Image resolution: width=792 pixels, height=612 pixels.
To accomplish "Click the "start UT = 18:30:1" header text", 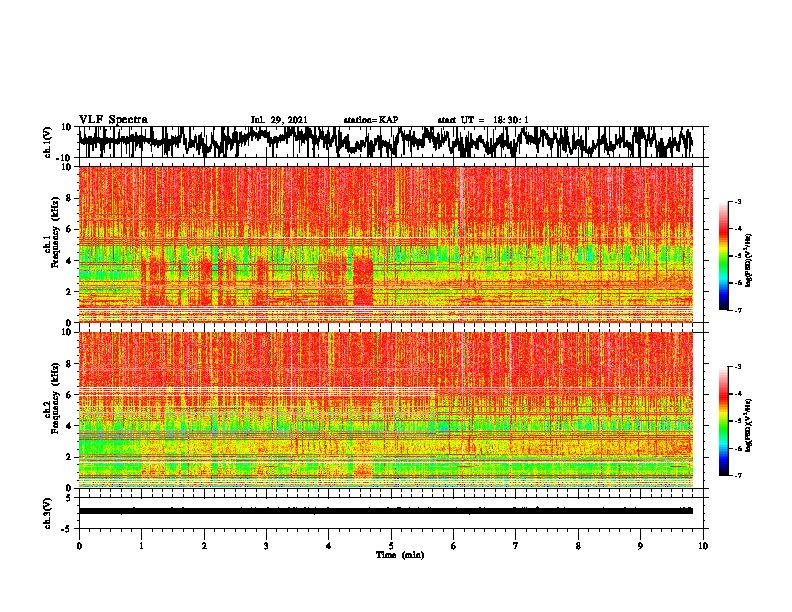I will click(483, 120).
